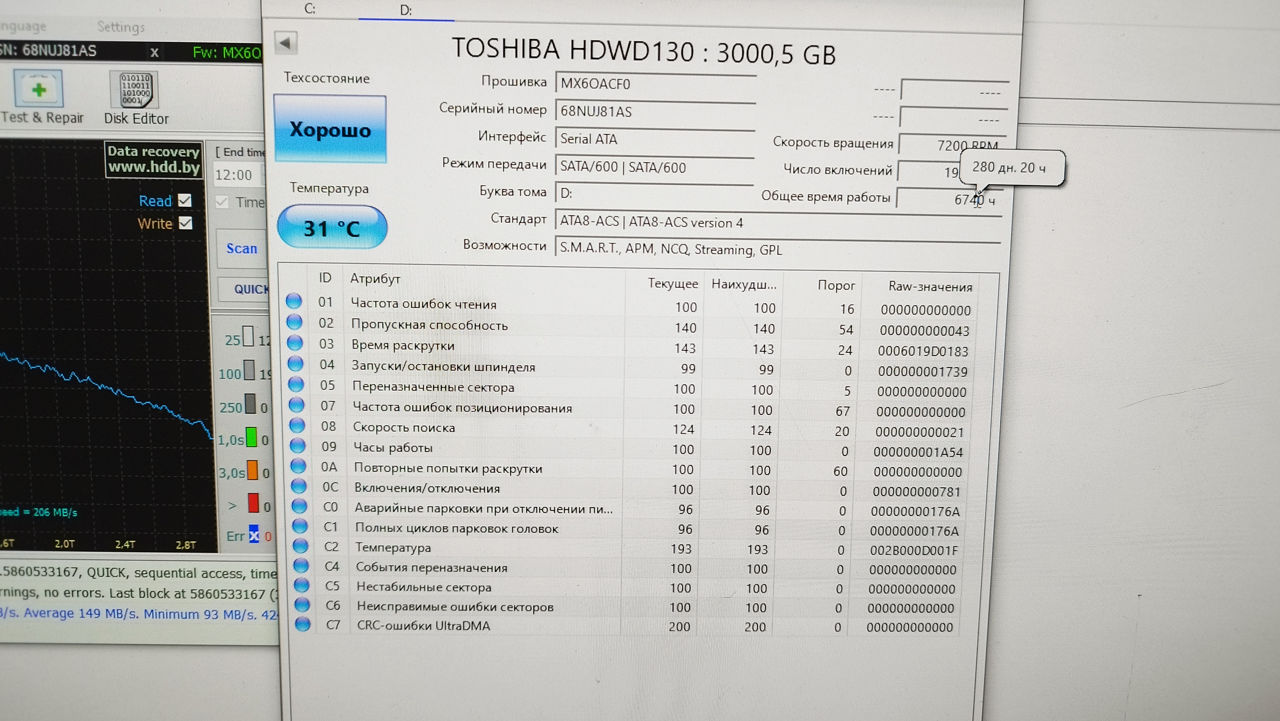The width and height of the screenshot is (1280, 721).
Task: Open the Data recovery www.hdd.by link
Action: point(153,160)
